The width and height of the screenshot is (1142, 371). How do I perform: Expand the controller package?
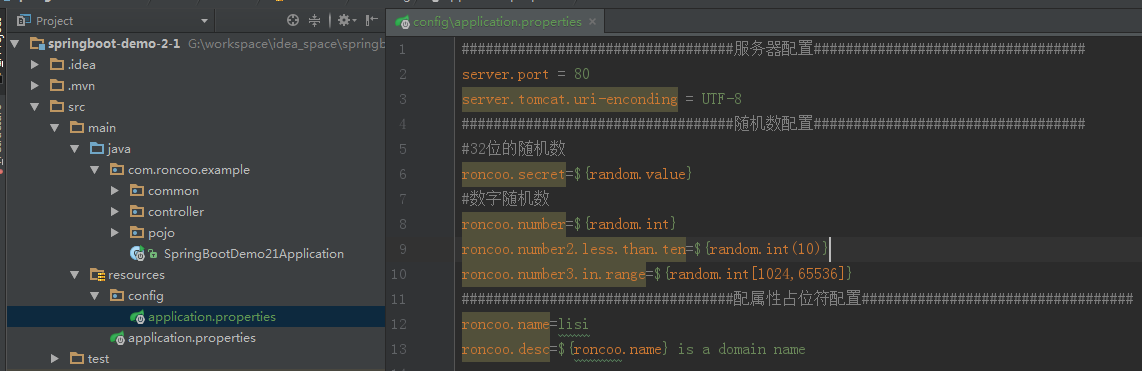tap(115, 212)
